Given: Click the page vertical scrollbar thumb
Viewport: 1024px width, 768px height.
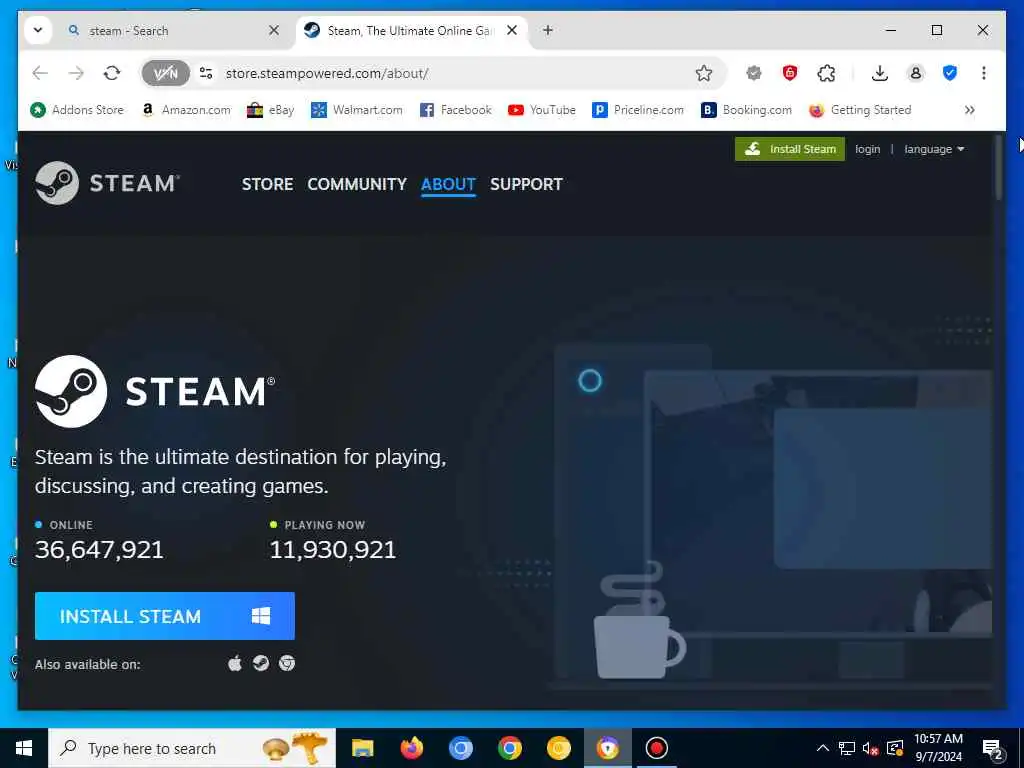Looking at the screenshot, I should [998, 167].
